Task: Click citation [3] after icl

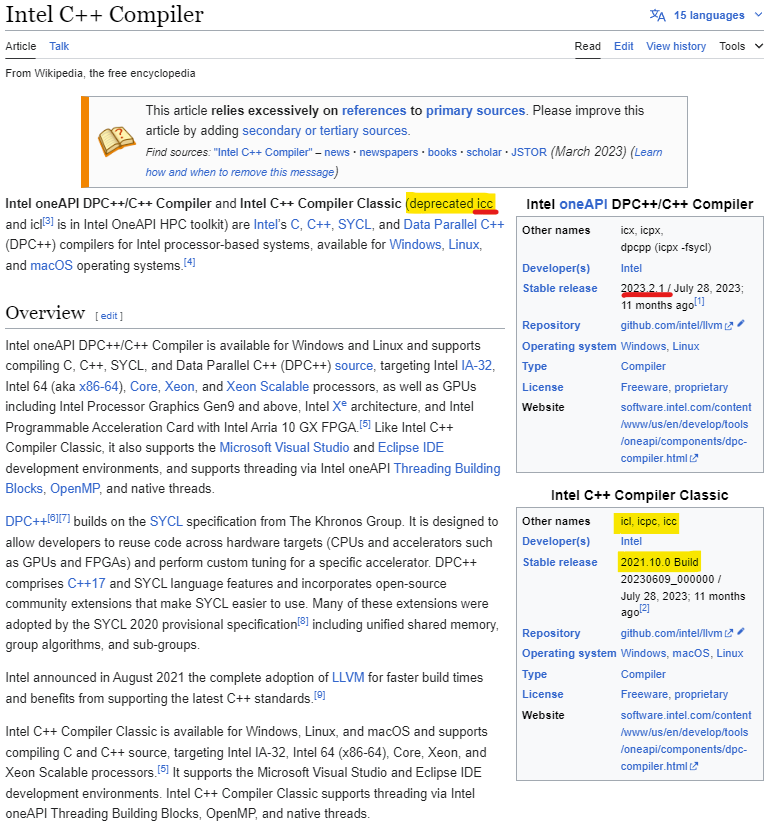Action: (x=48, y=221)
